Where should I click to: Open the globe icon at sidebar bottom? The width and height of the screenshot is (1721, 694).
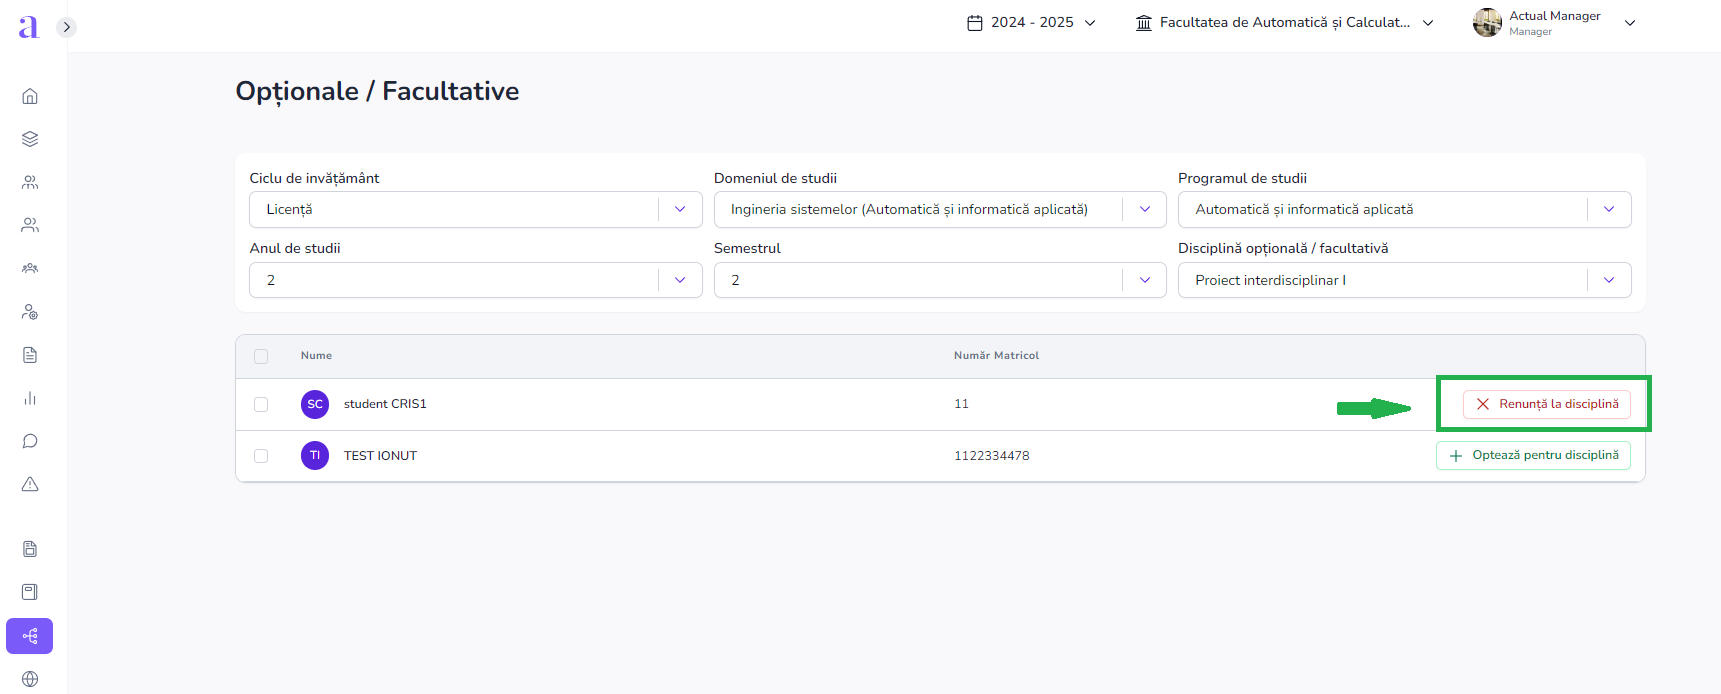click(30, 679)
